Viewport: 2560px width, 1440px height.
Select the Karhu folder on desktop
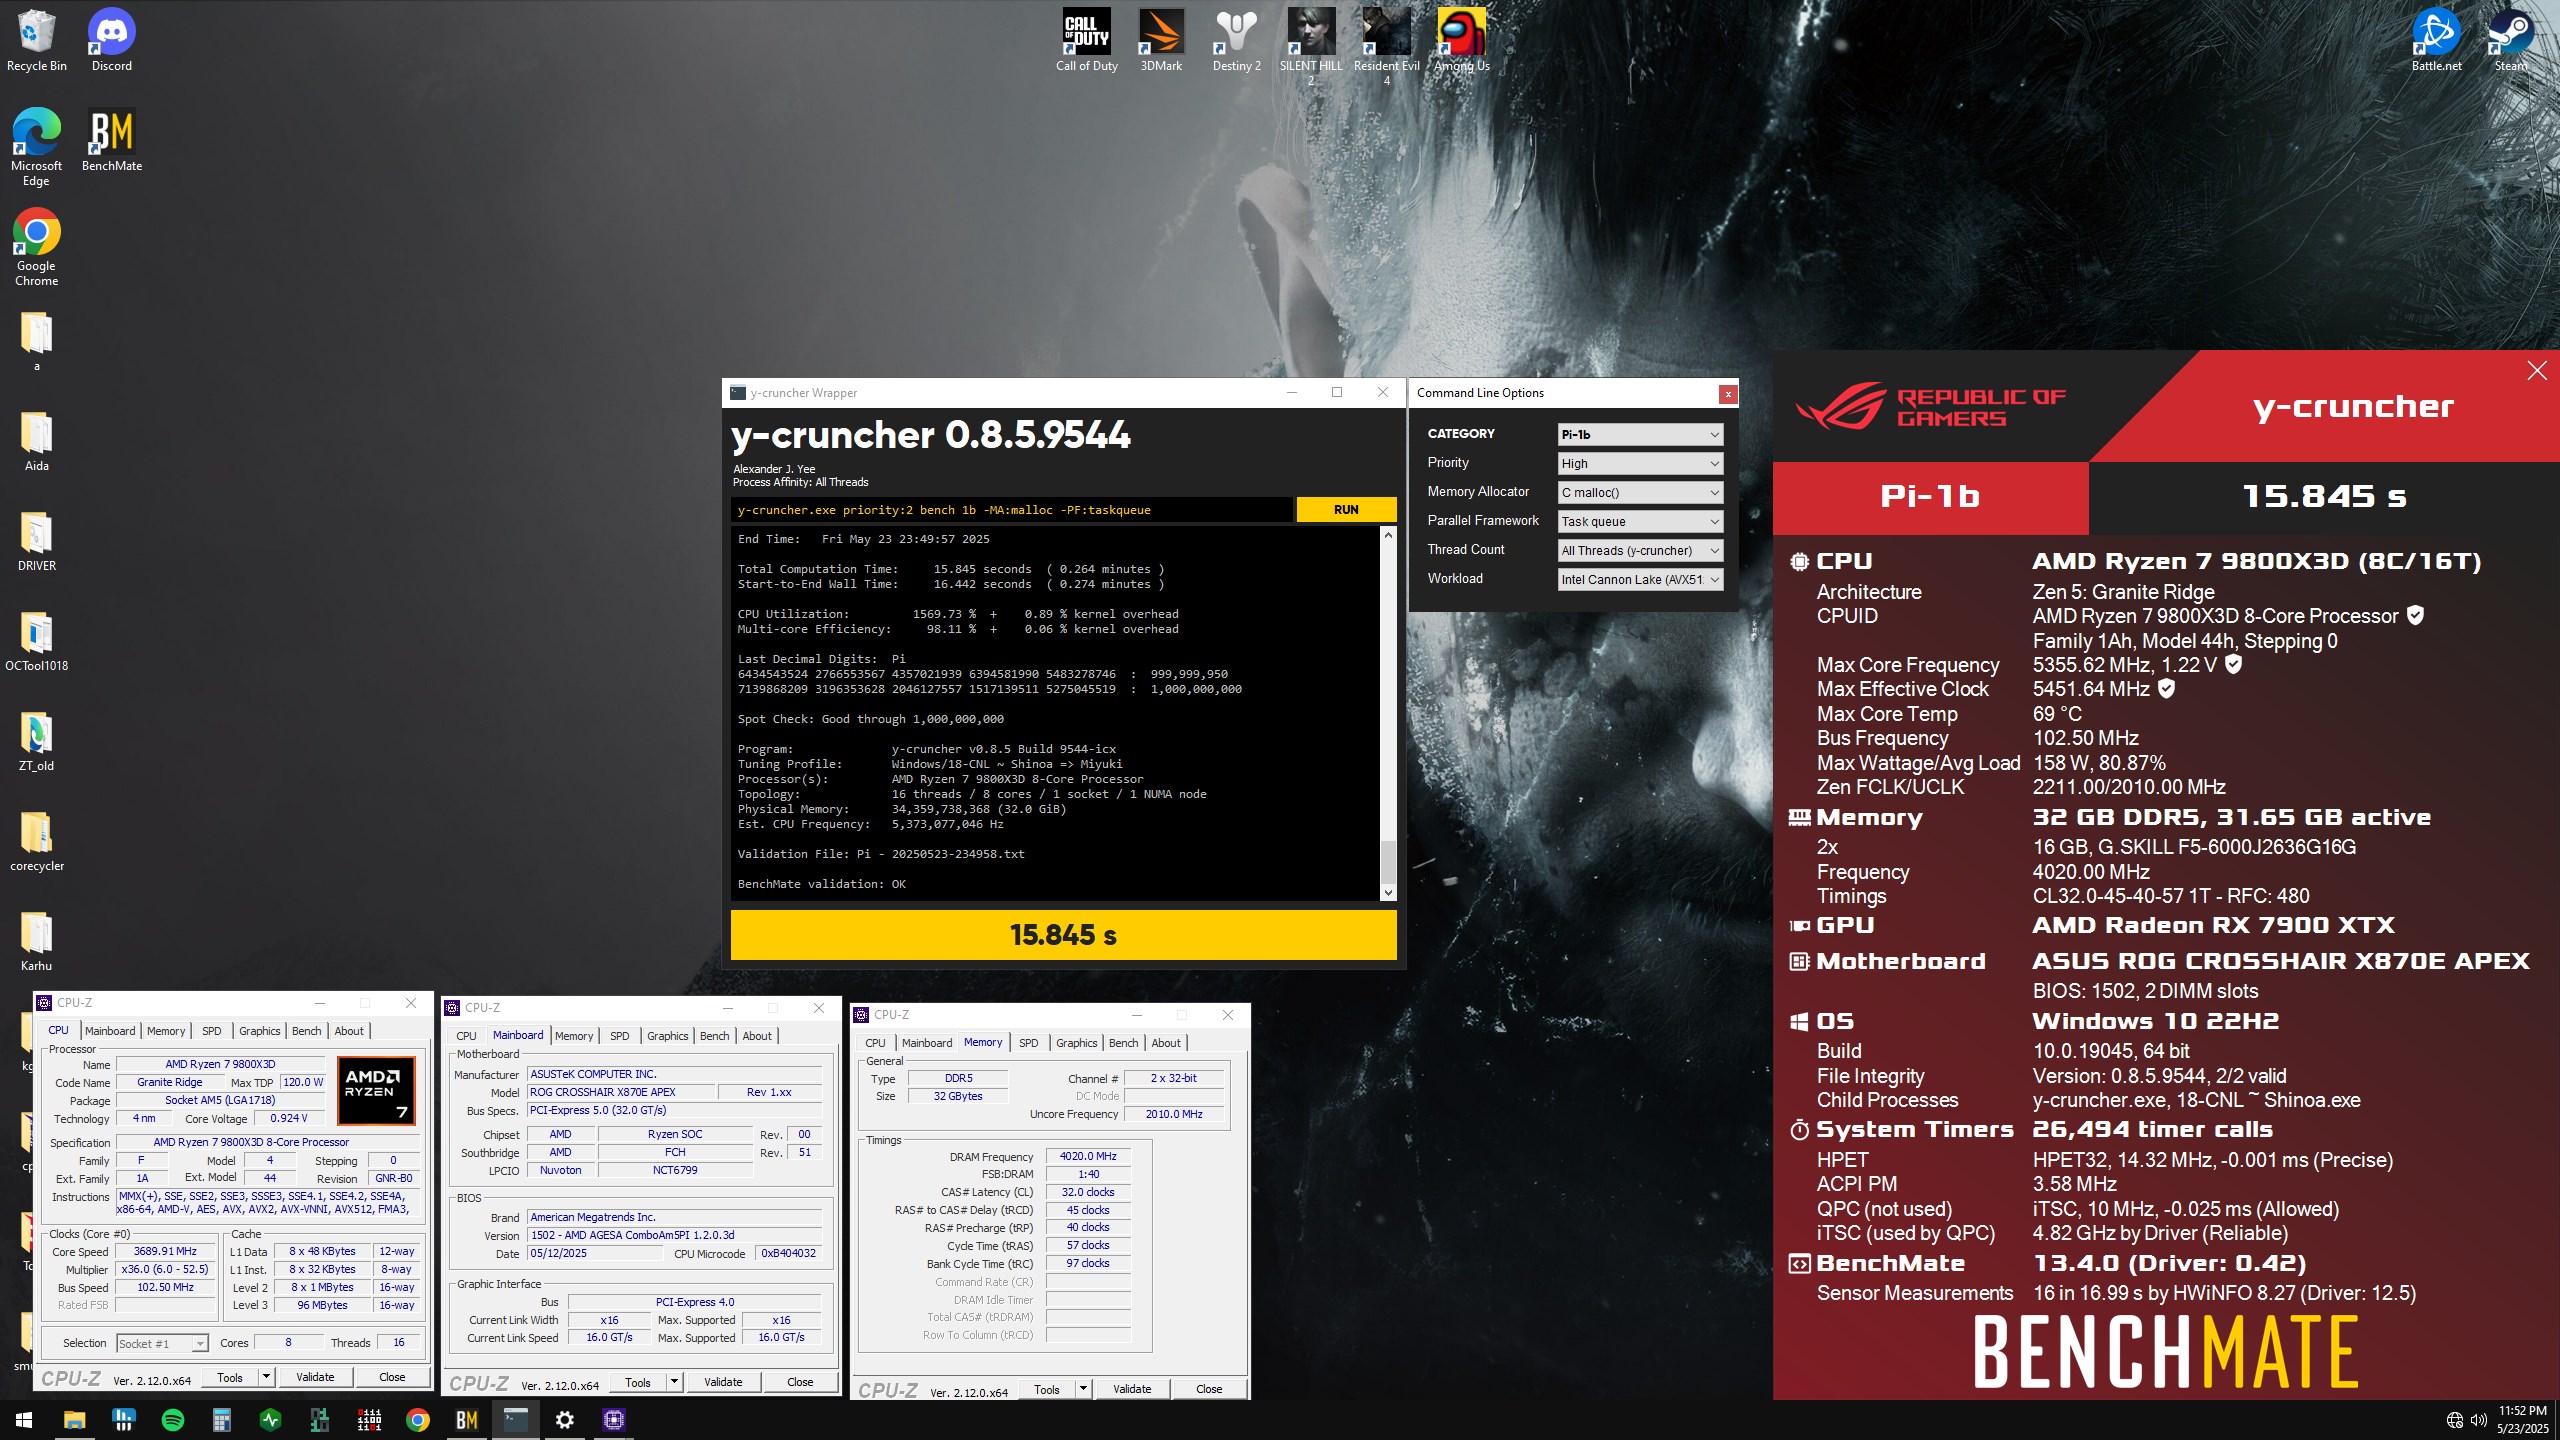point(36,940)
